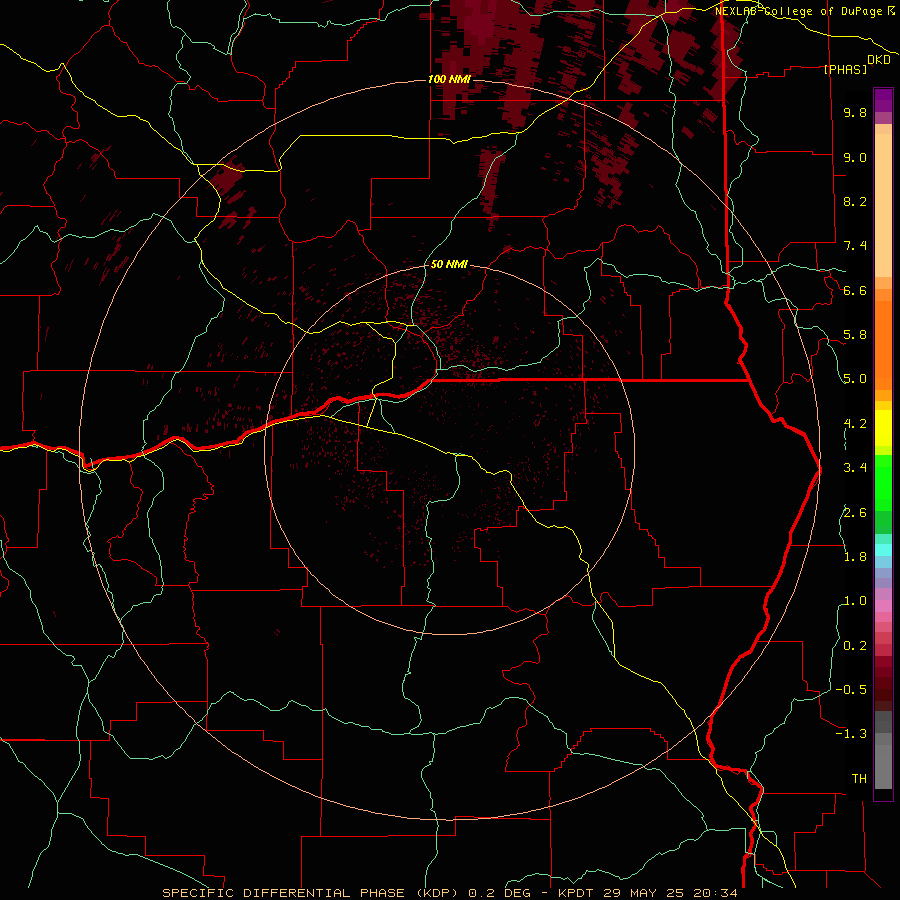Image resolution: width=900 pixels, height=900 pixels.
Task: Click the -1.3 scale label
Action: point(851,734)
